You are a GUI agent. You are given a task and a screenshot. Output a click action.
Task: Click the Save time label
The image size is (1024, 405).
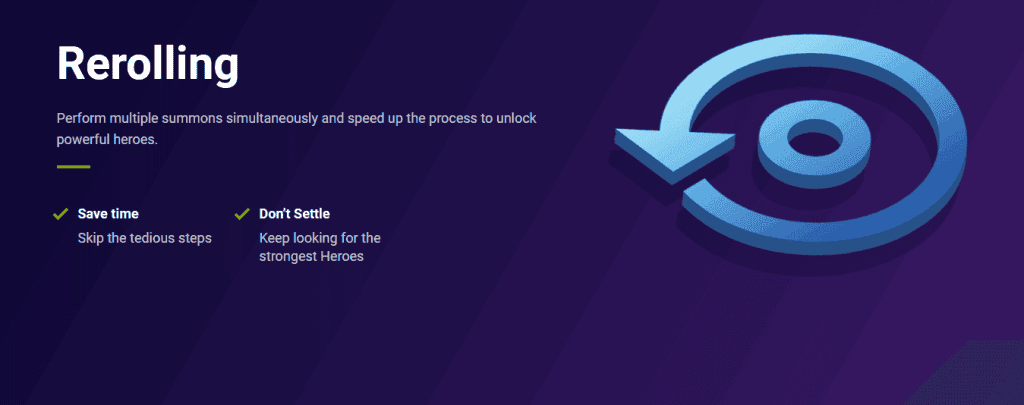[108, 214]
